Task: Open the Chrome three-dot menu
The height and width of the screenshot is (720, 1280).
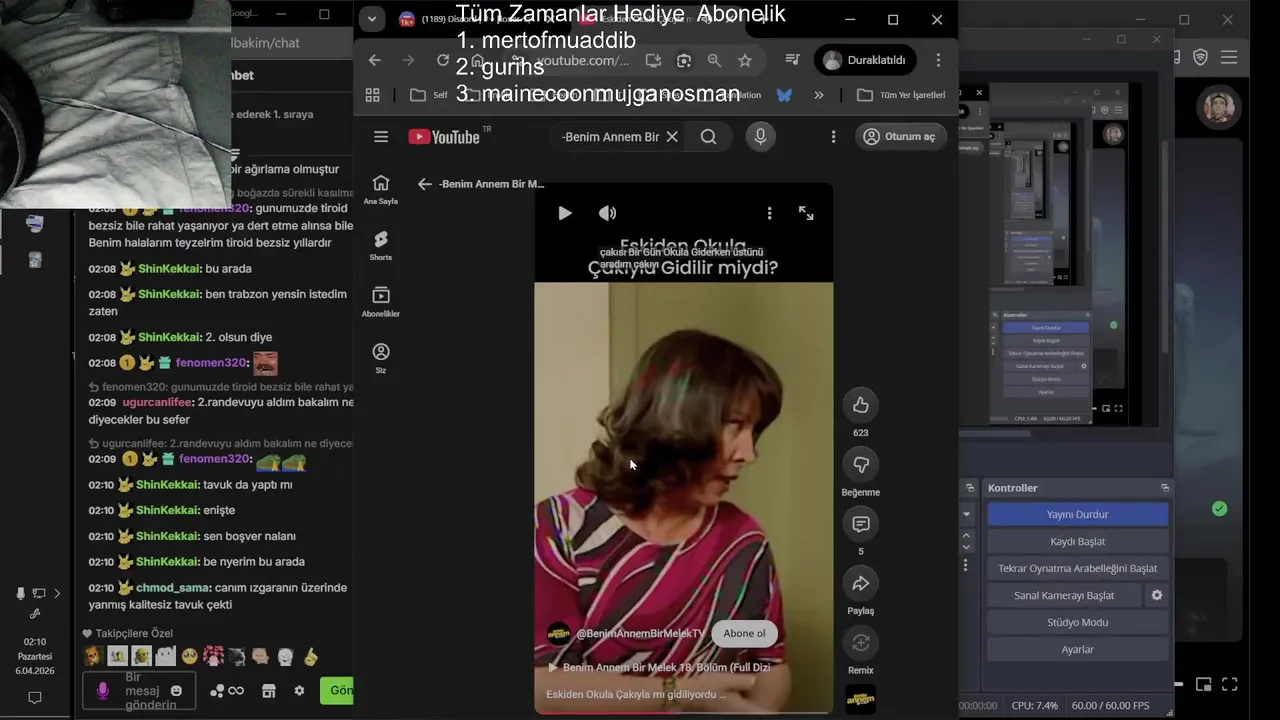Action: [x=938, y=60]
